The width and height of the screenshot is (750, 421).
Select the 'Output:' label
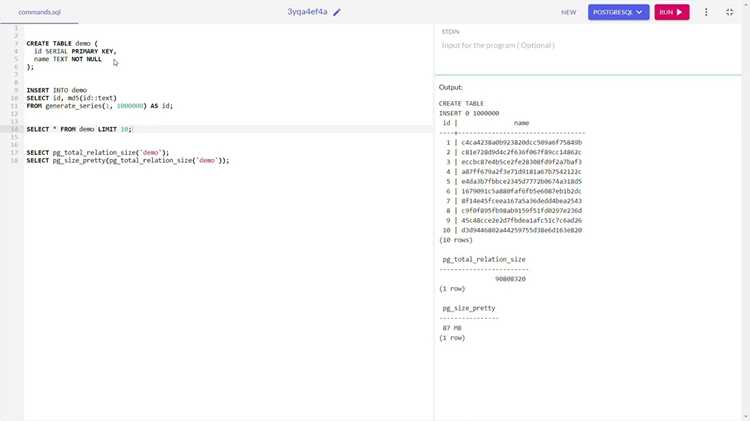(451, 88)
